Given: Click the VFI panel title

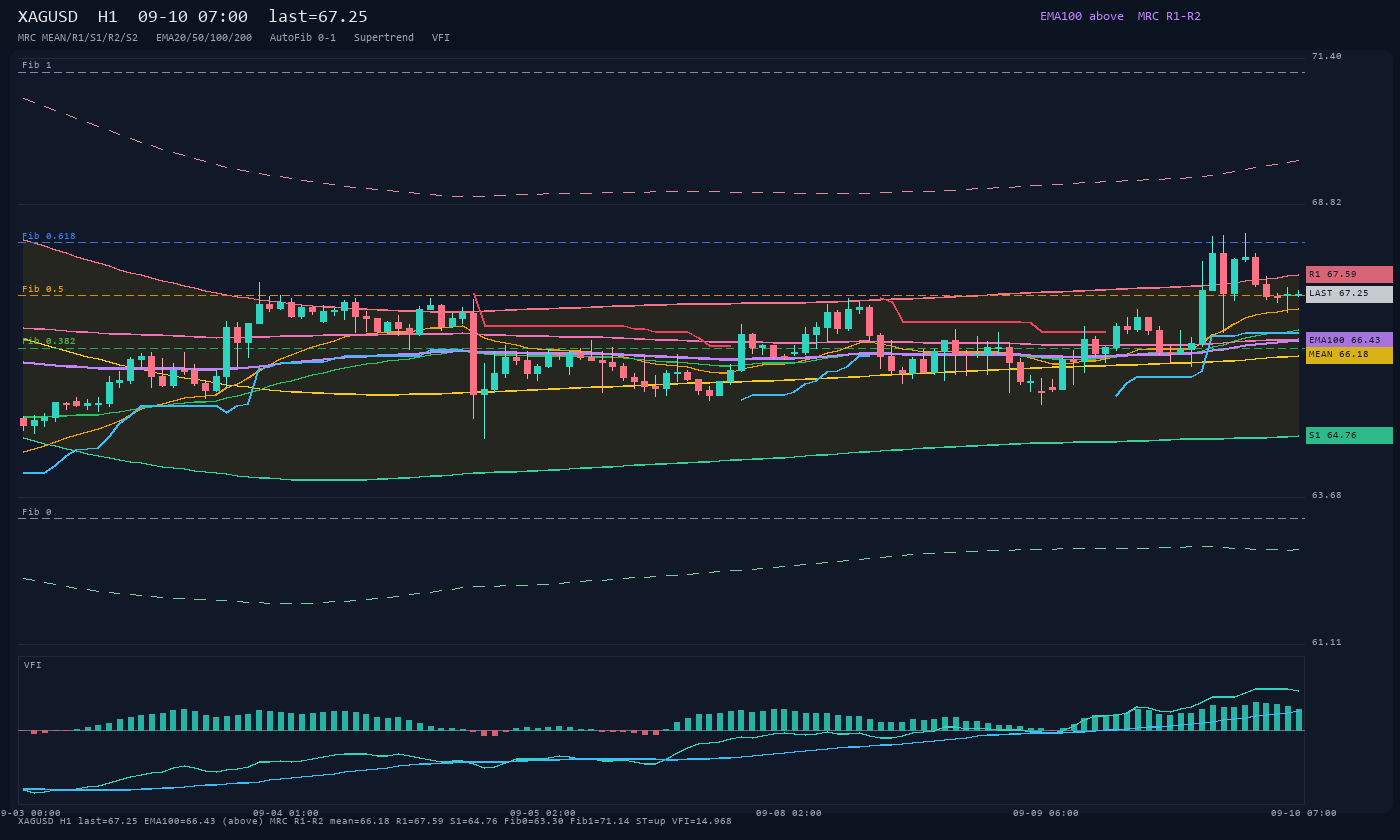Looking at the screenshot, I should 33,665.
